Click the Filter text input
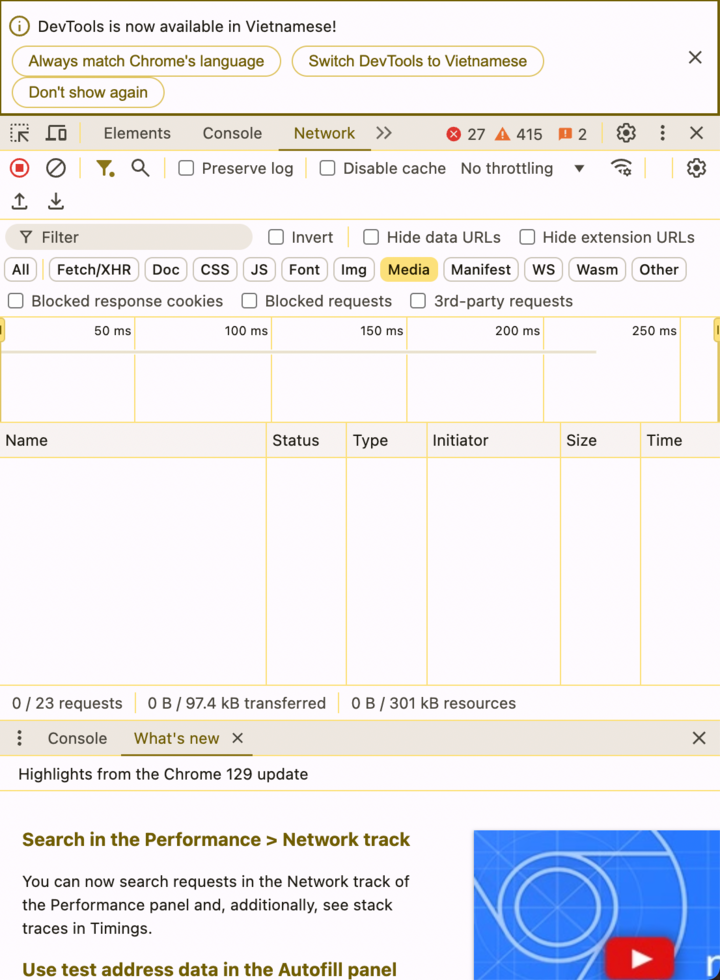The width and height of the screenshot is (720, 980). tap(129, 238)
